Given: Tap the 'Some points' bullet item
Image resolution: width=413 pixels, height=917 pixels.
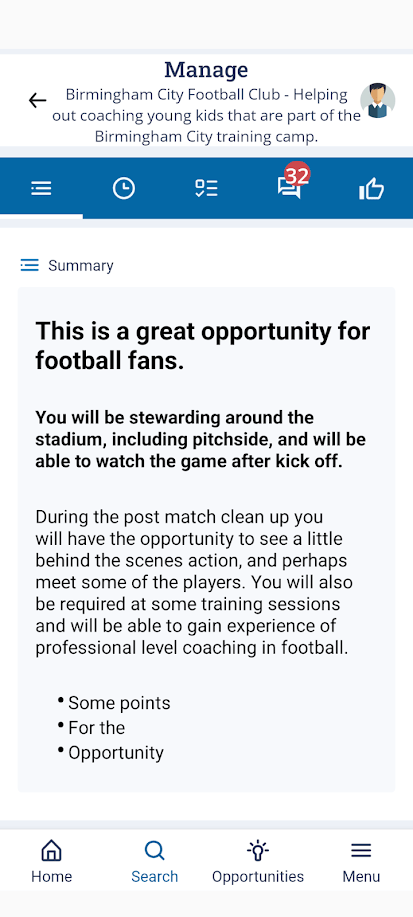Looking at the screenshot, I should pyautogui.click(x=119, y=703).
